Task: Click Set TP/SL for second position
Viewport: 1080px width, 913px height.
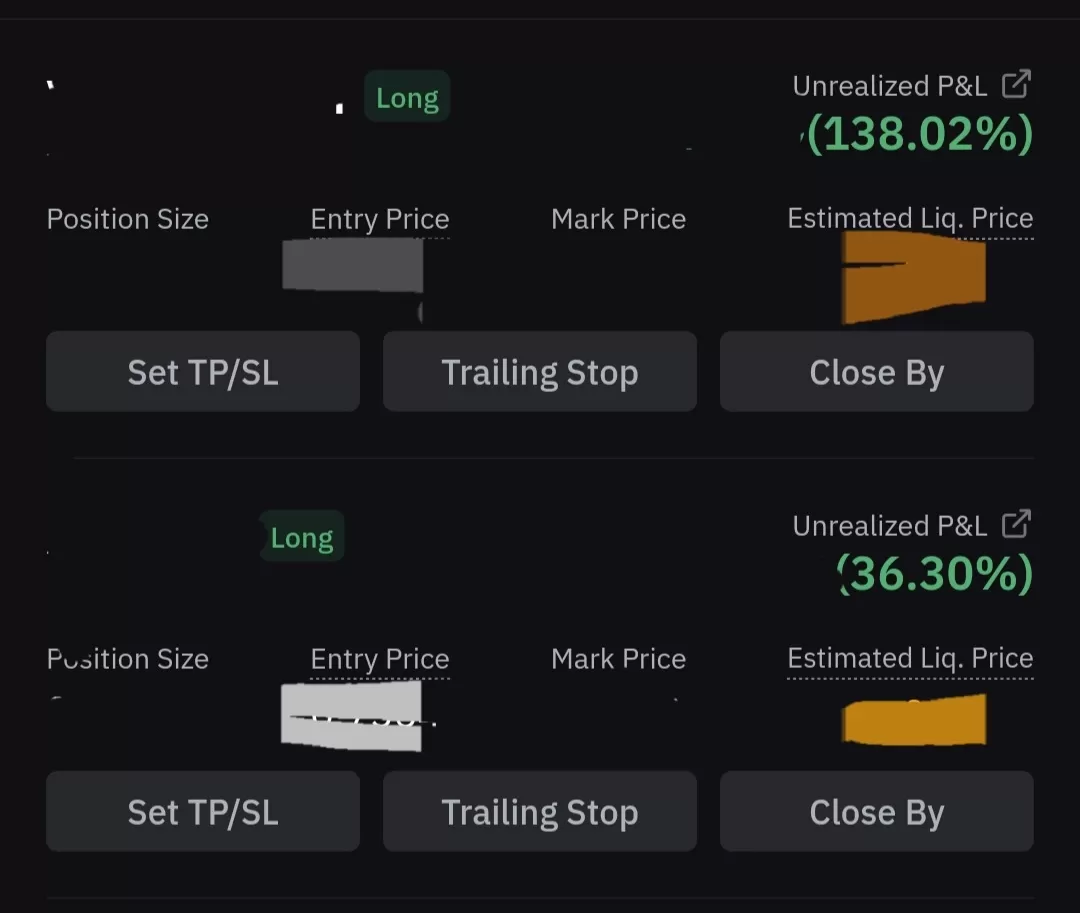Action: pos(202,811)
